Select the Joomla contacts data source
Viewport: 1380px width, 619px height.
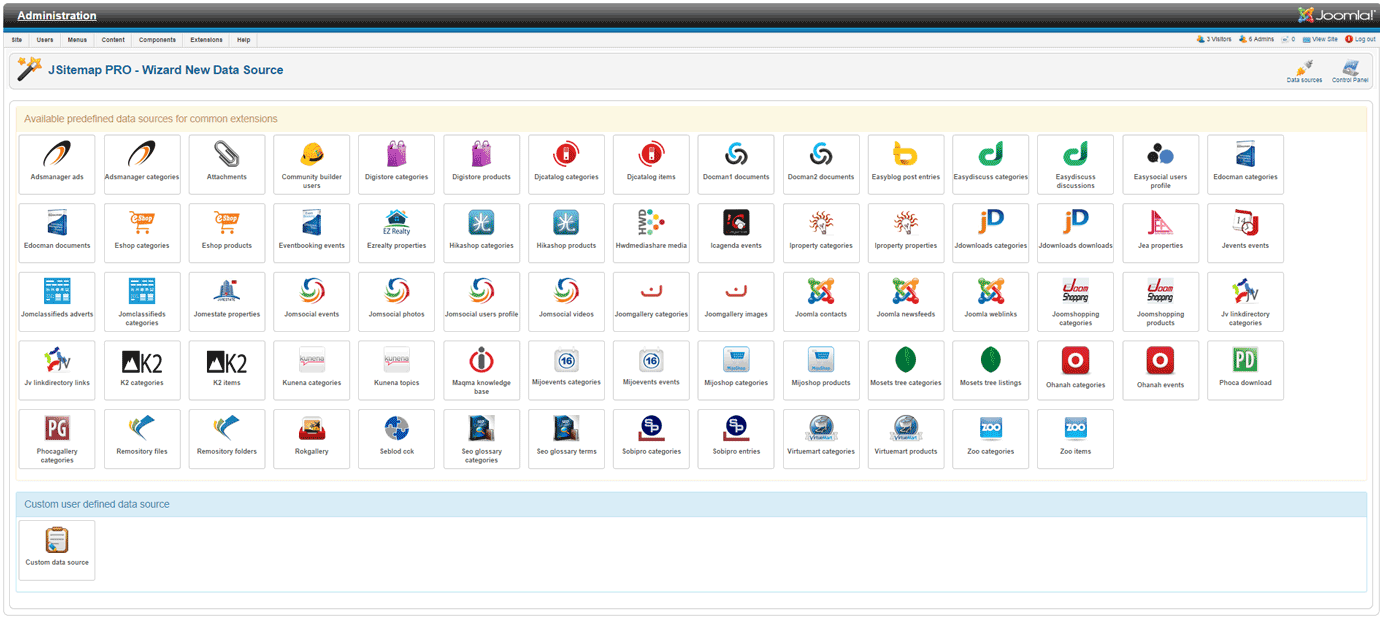coord(821,301)
